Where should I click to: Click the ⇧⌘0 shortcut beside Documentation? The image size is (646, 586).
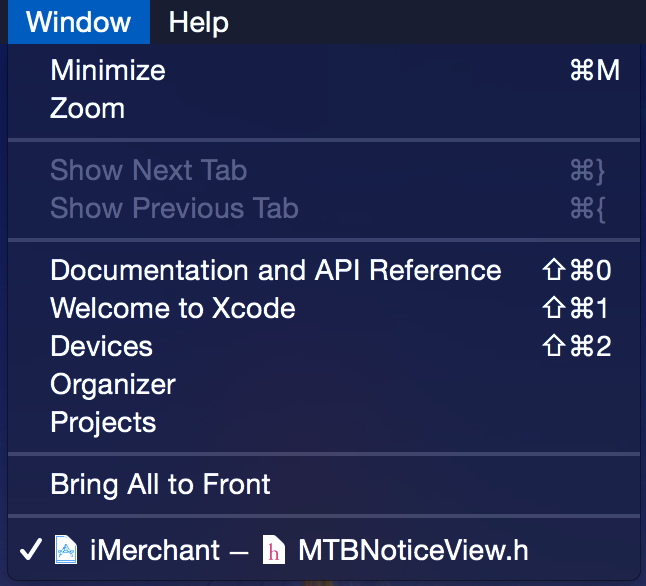click(x=575, y=270)
